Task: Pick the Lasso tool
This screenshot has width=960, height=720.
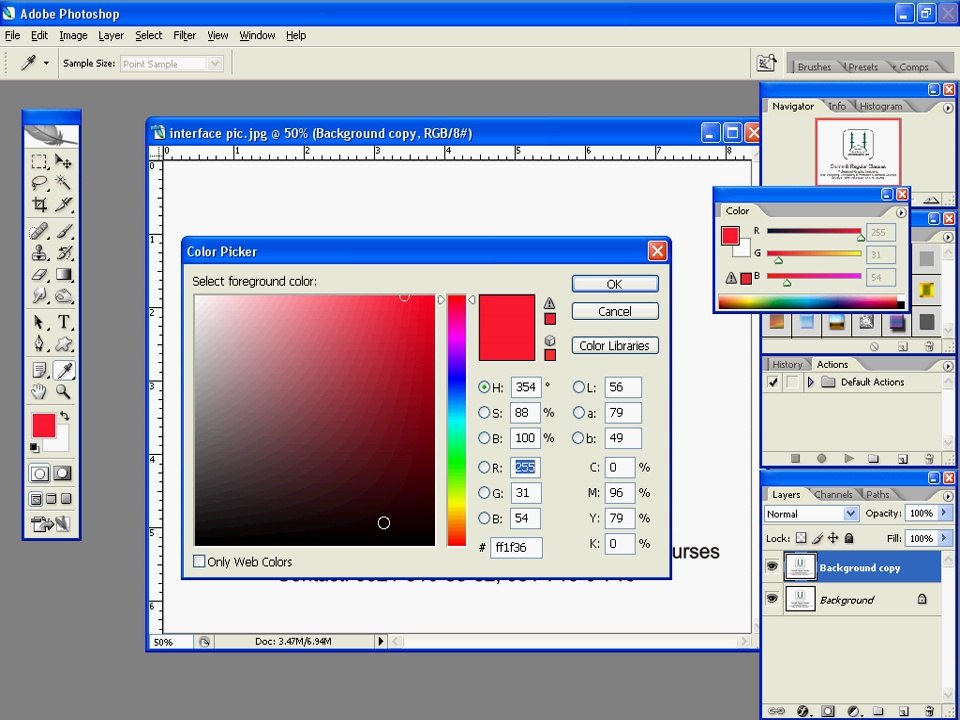Action: (x=39, y=182)
